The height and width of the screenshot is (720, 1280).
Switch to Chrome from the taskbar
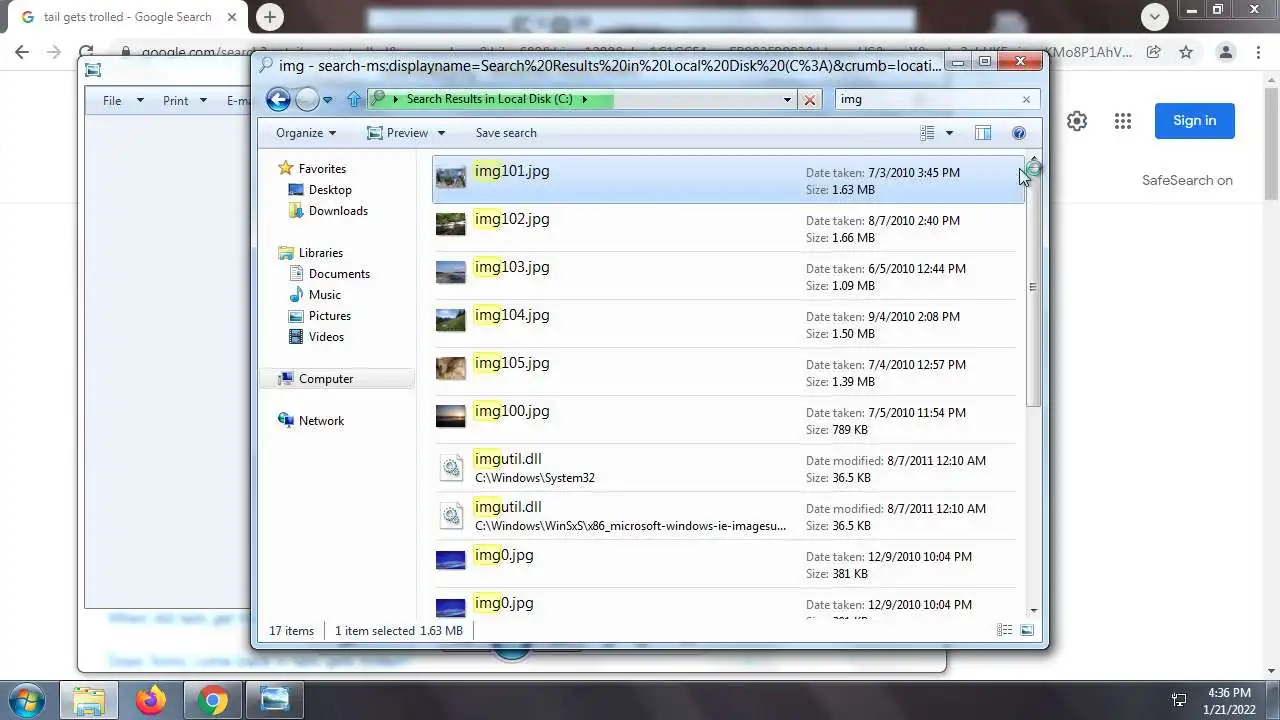(212, 700)
